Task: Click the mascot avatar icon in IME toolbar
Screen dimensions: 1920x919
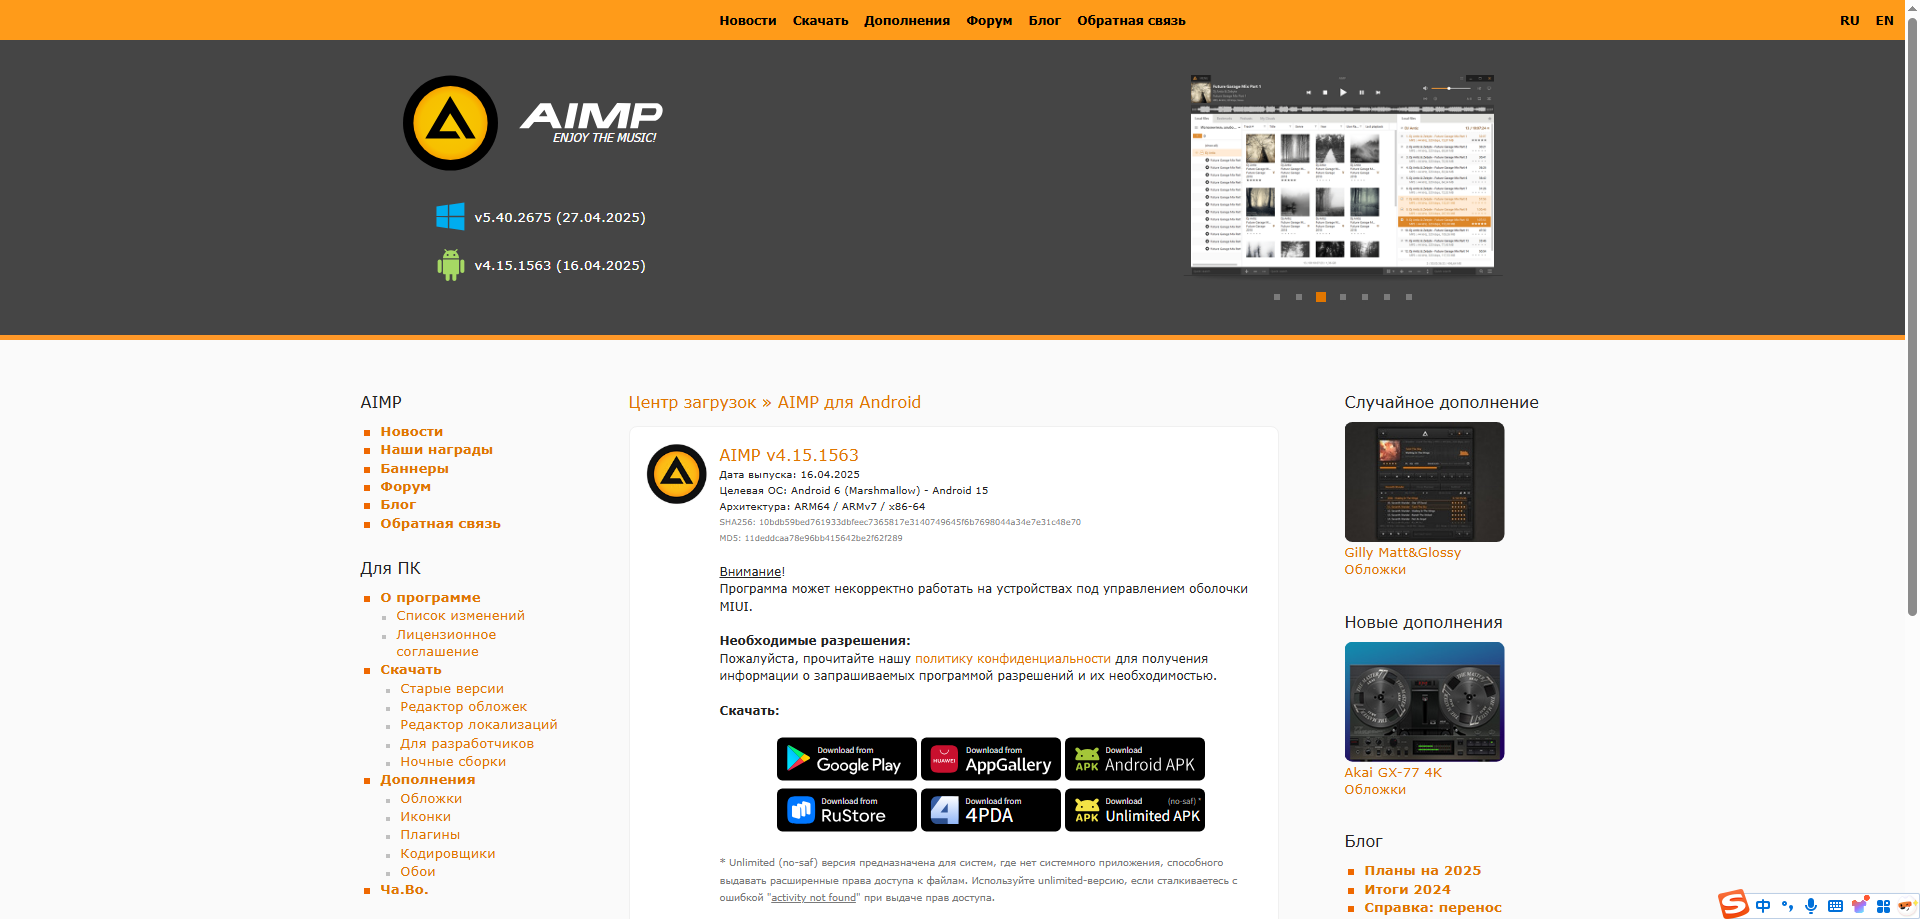Action: (1906, 906)
